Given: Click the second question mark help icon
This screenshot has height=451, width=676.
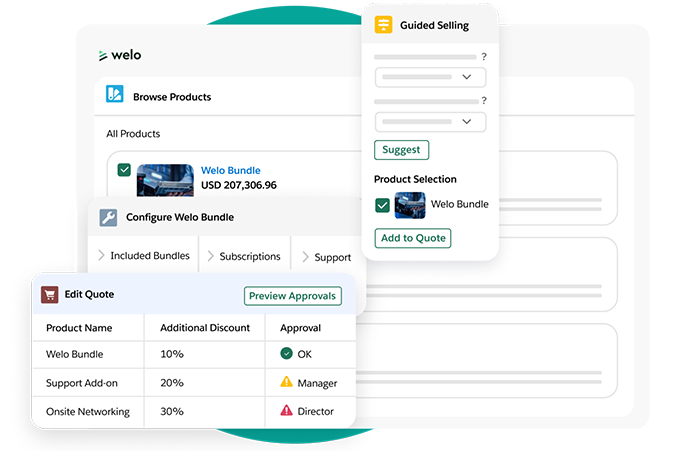Looking at the screenshot, I should tap(484, 100).
